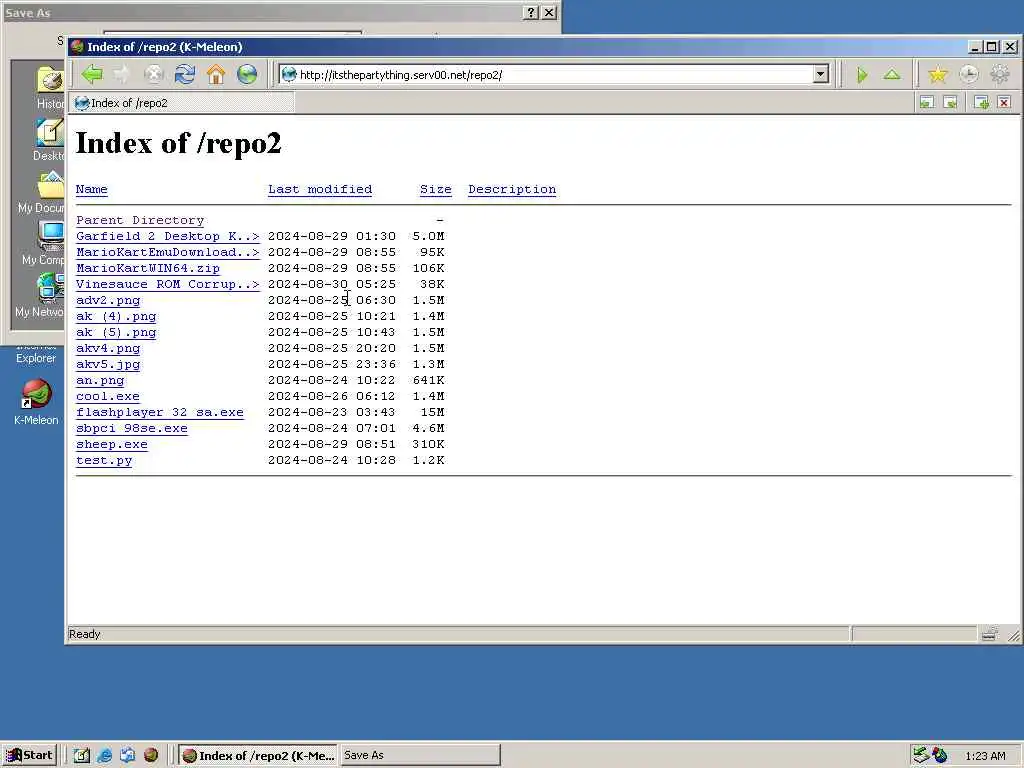Sort listing by Size
Image resolution: width=1024 pixels, height=768 pixels.
(436, 189)
